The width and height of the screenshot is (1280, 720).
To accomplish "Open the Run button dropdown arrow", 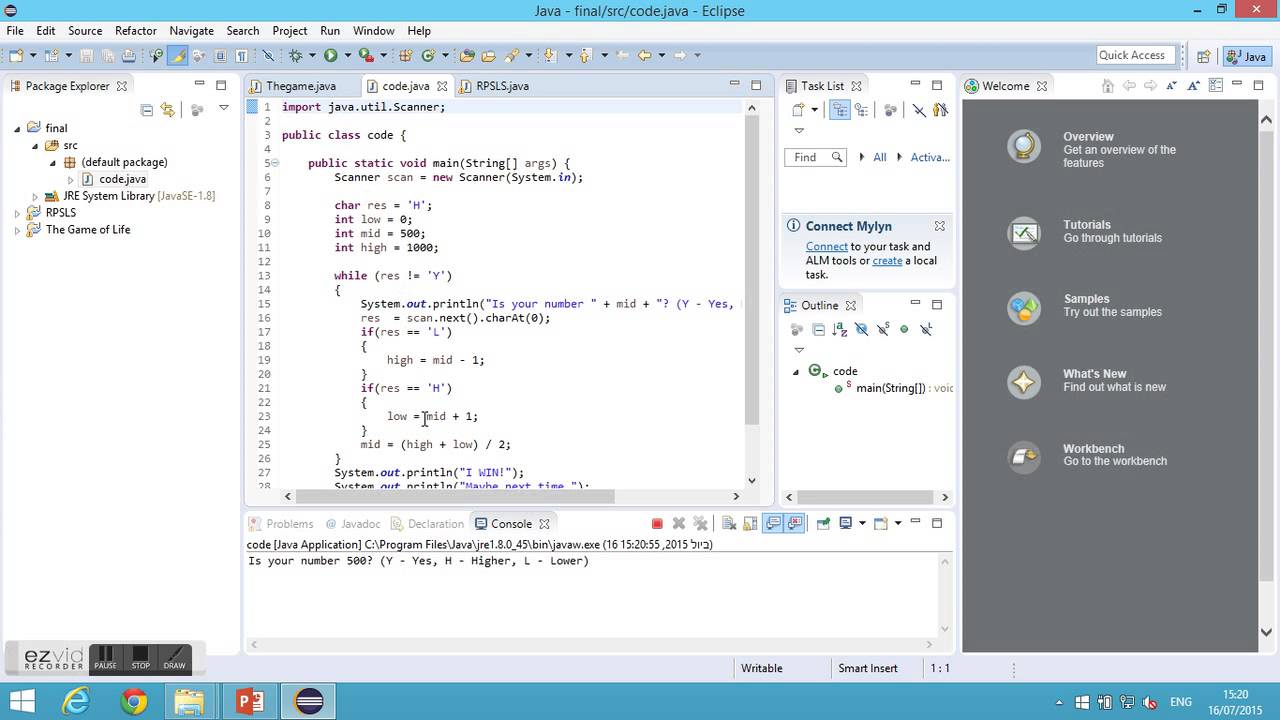I will click(x=347, y=55).
